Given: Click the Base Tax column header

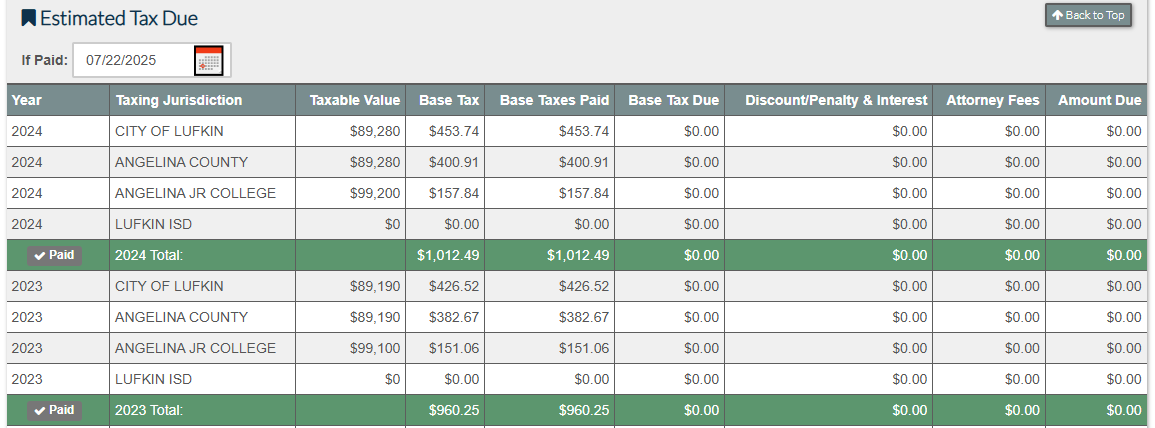Looking at the screenshot, I should 449,100.
